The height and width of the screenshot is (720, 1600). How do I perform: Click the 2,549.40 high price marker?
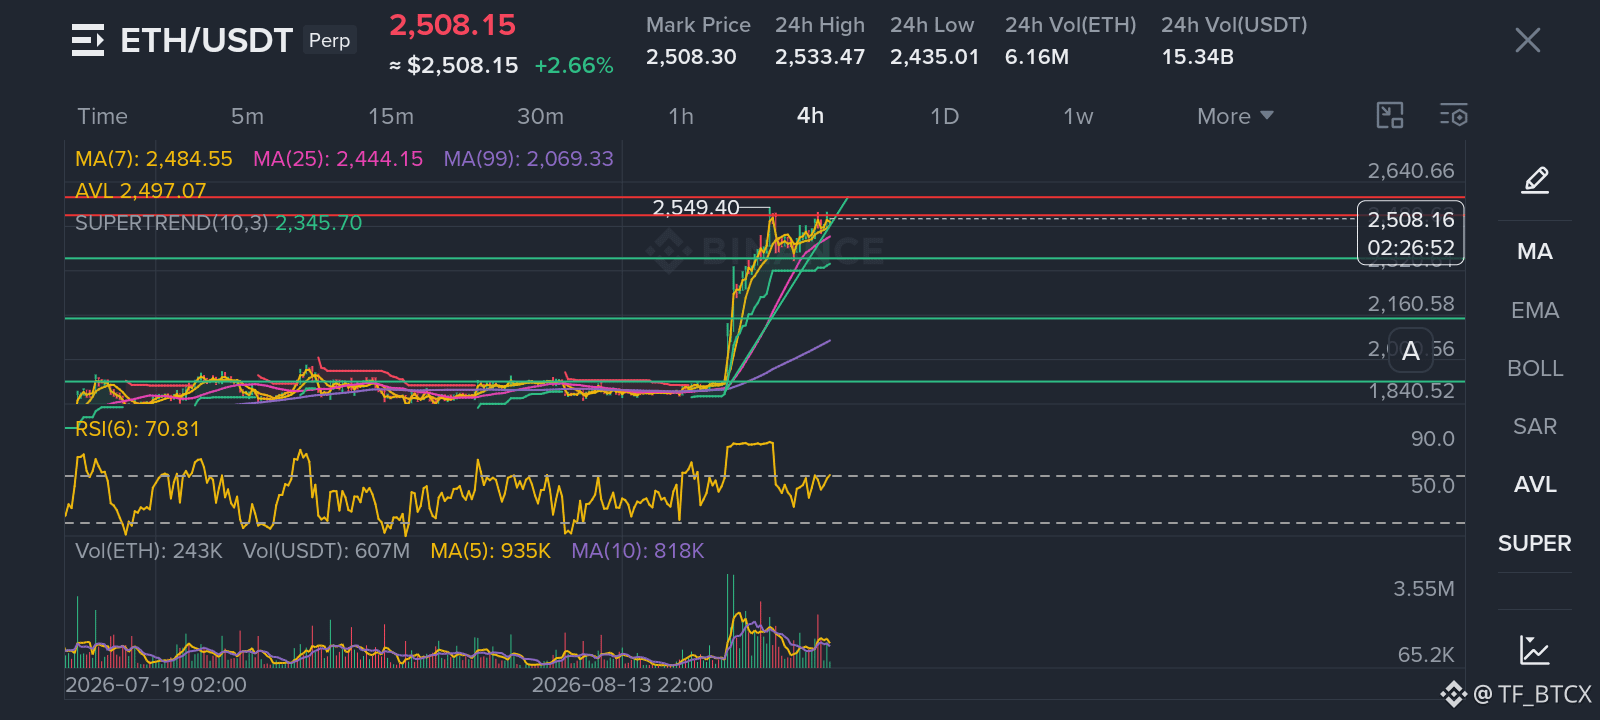(696, 208)
